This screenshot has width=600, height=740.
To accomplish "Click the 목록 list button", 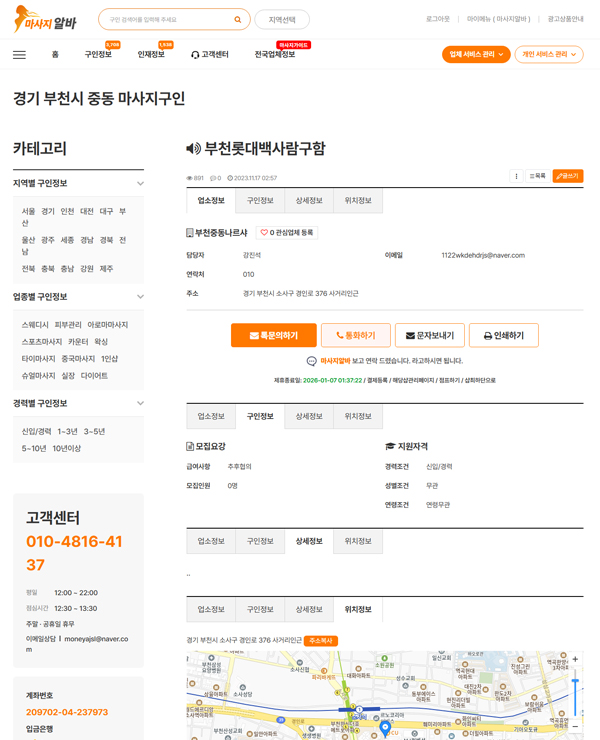I will point(537,176).
